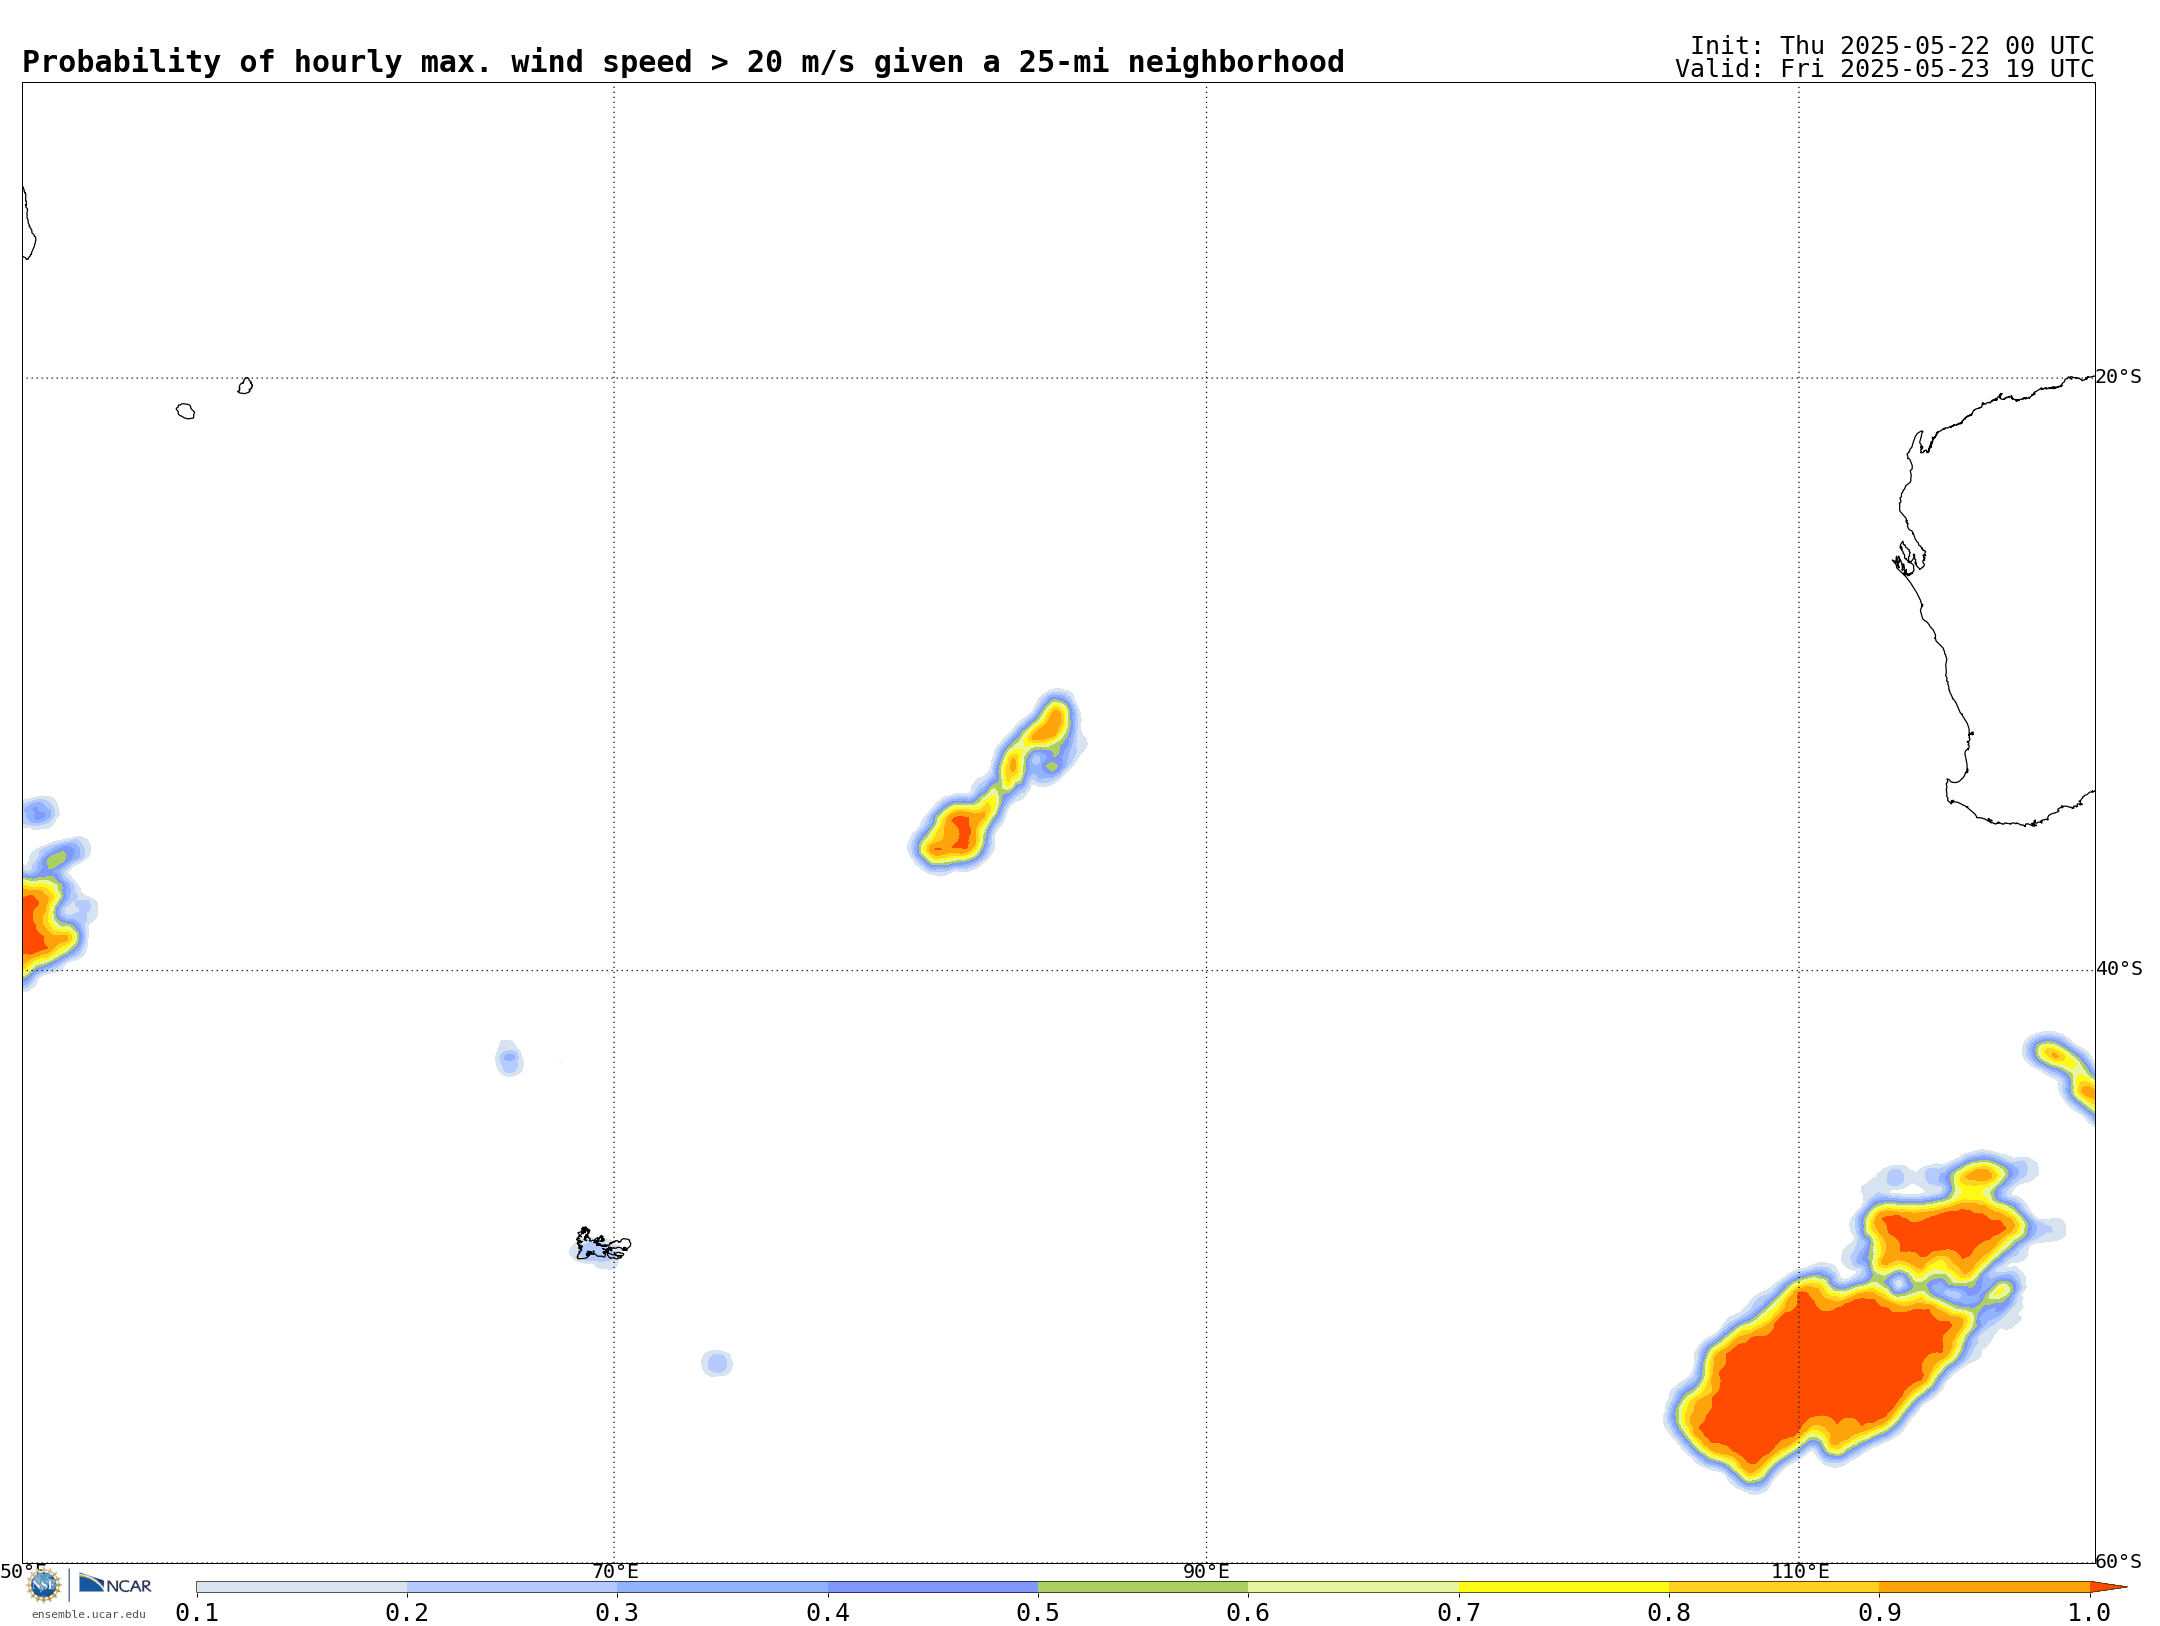Pick the green 0.5–0.6 colorbar segment
The image size is (2160, 1626).
tap(1143, 1587)
